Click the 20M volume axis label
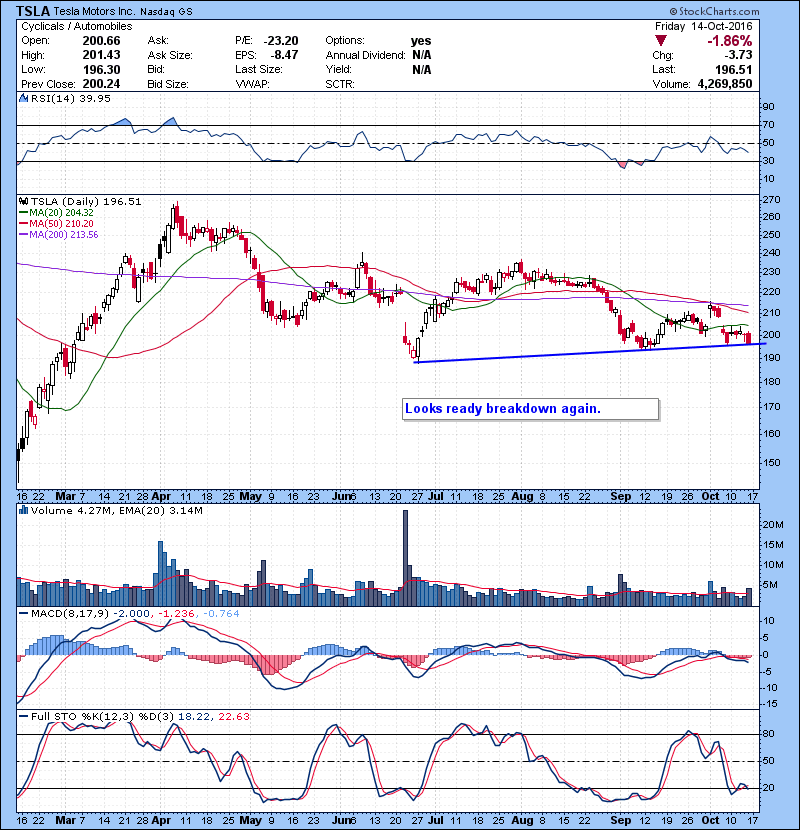800x830 pixels. click(772, 525)
